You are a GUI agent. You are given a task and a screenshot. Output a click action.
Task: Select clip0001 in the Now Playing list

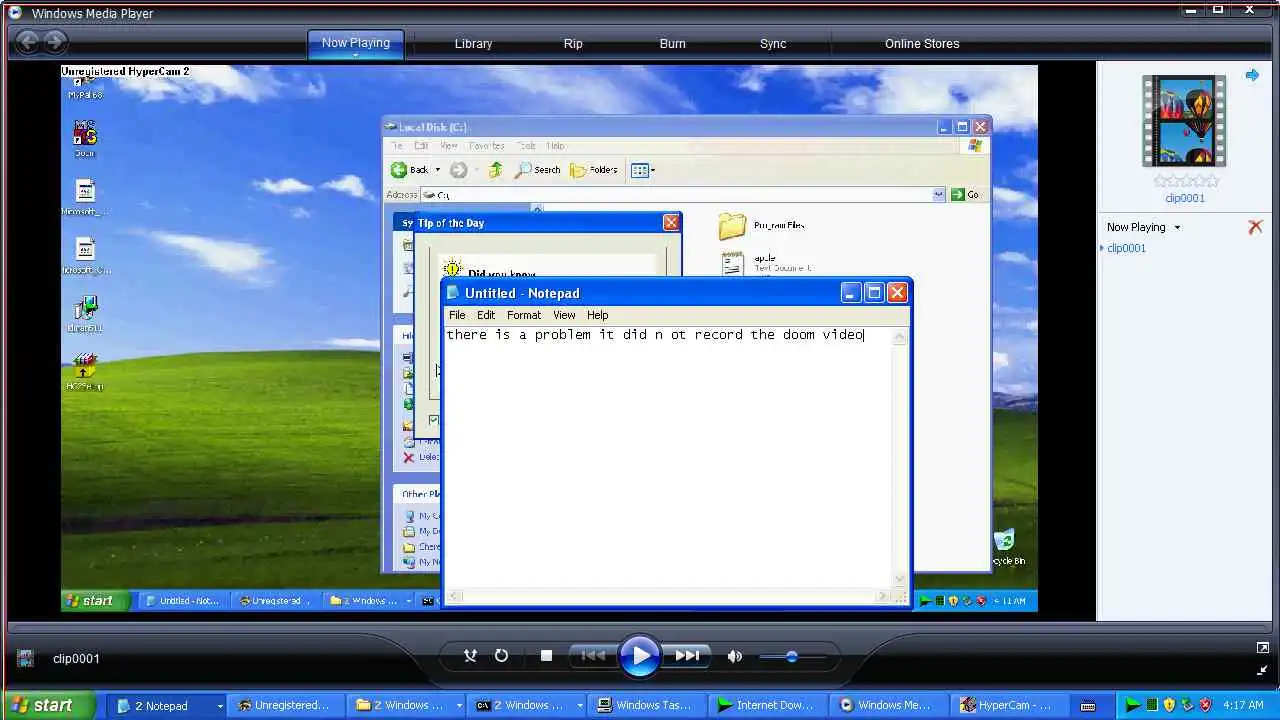click(1126, 248)
